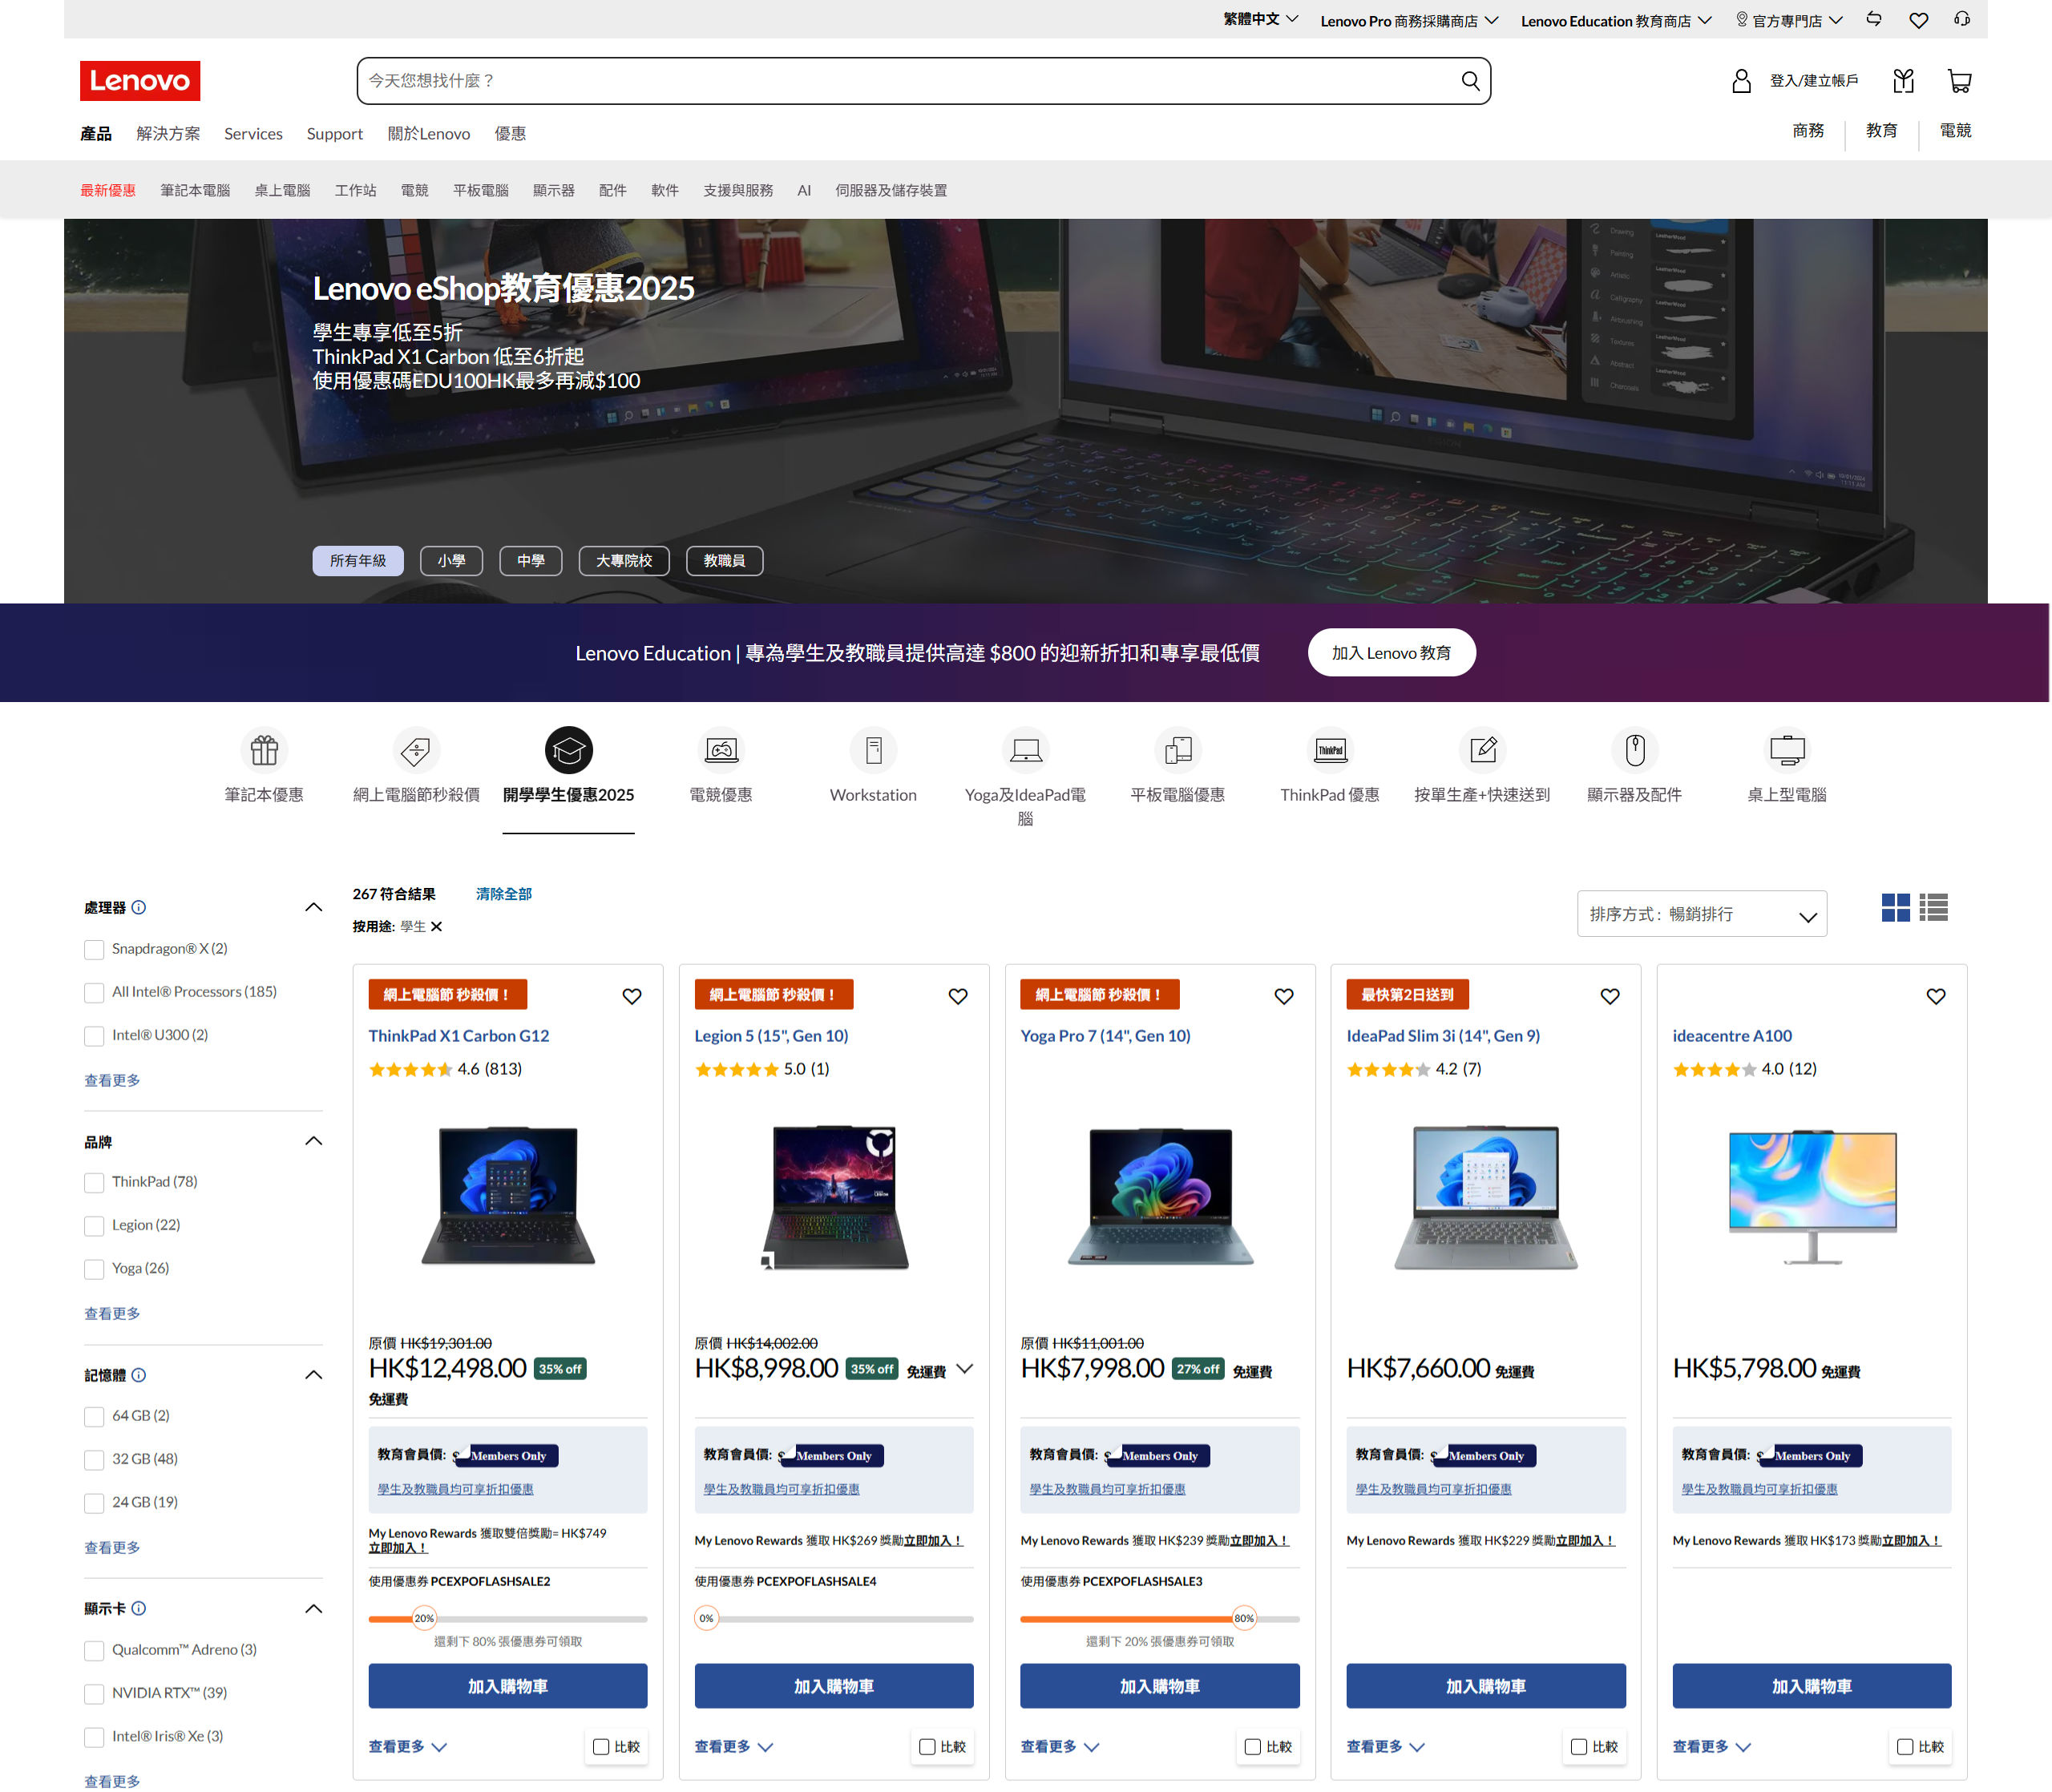2052x1792 pixels.
Task: Select the 桌上型電腦 desktop icon
Action: [1787, 750]
